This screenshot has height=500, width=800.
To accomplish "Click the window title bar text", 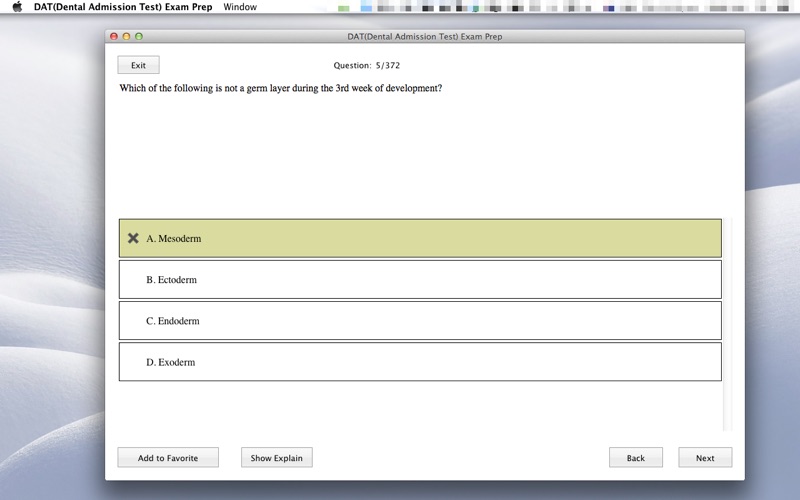I will (x=424, y=37).
